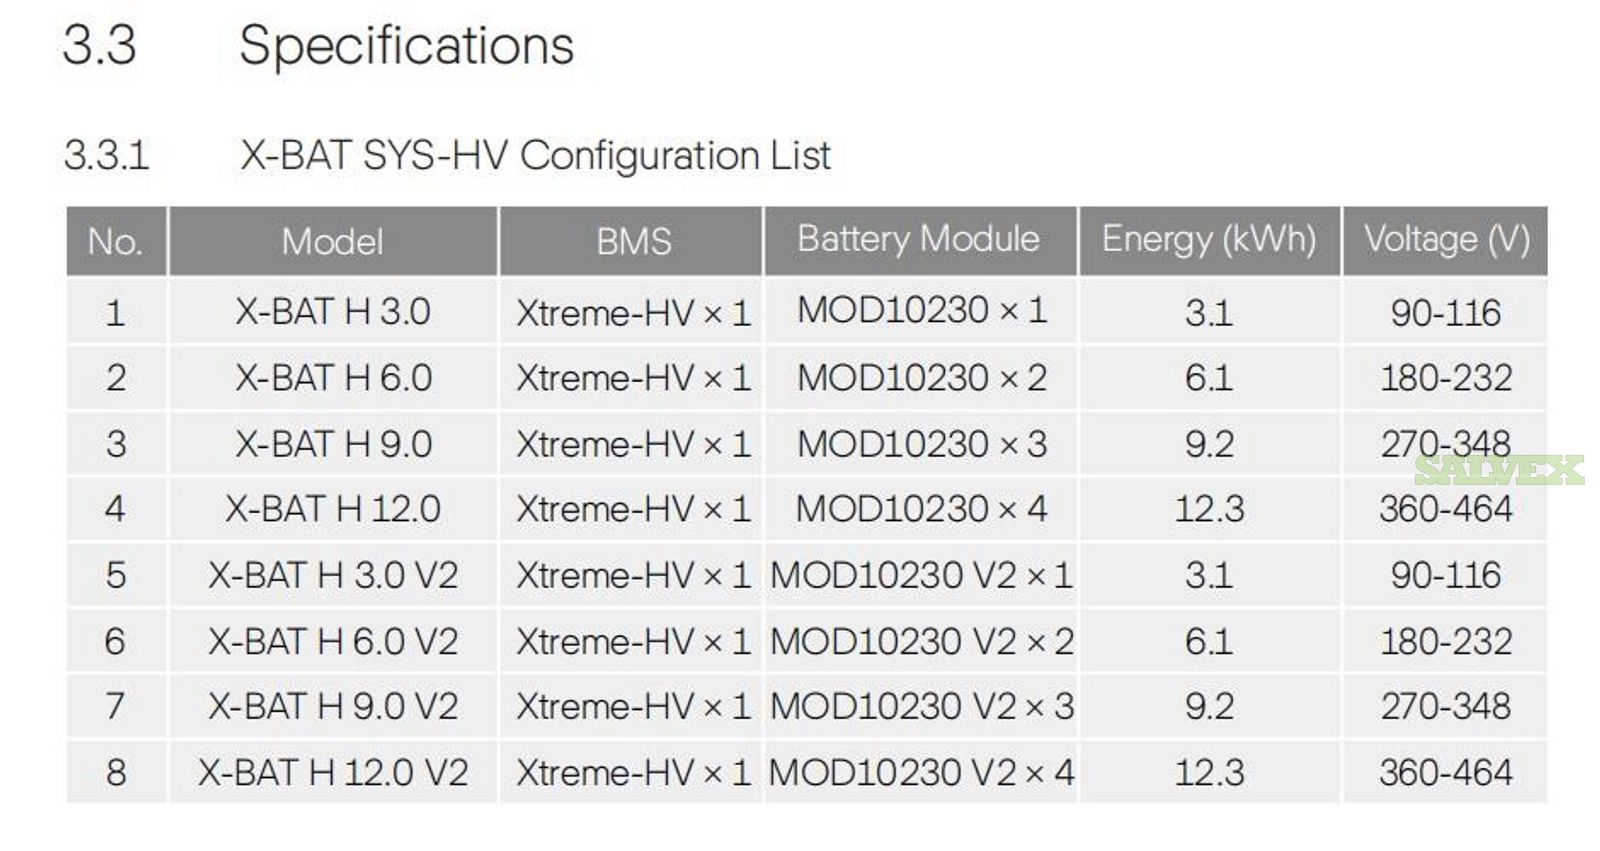The height and width of the screenshot is (851, 1600).
Task: Click the MOD10230 × 4 battery module cell
Action: point(921,509)
